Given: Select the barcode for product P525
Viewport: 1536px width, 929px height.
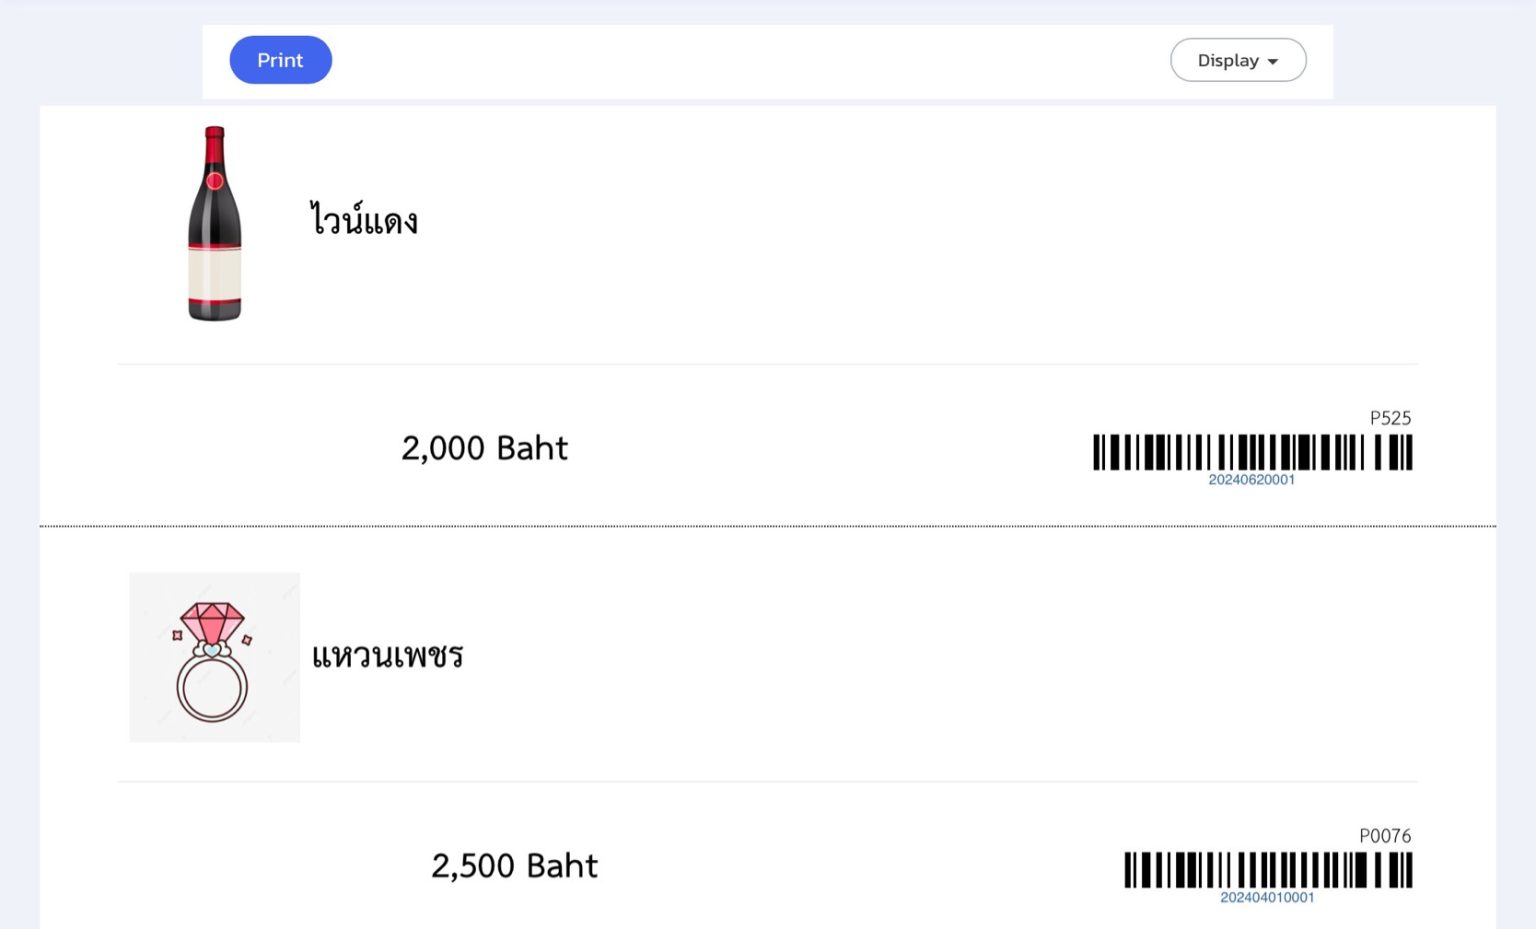Looking at the screenshot, I should click(1251, 452).
